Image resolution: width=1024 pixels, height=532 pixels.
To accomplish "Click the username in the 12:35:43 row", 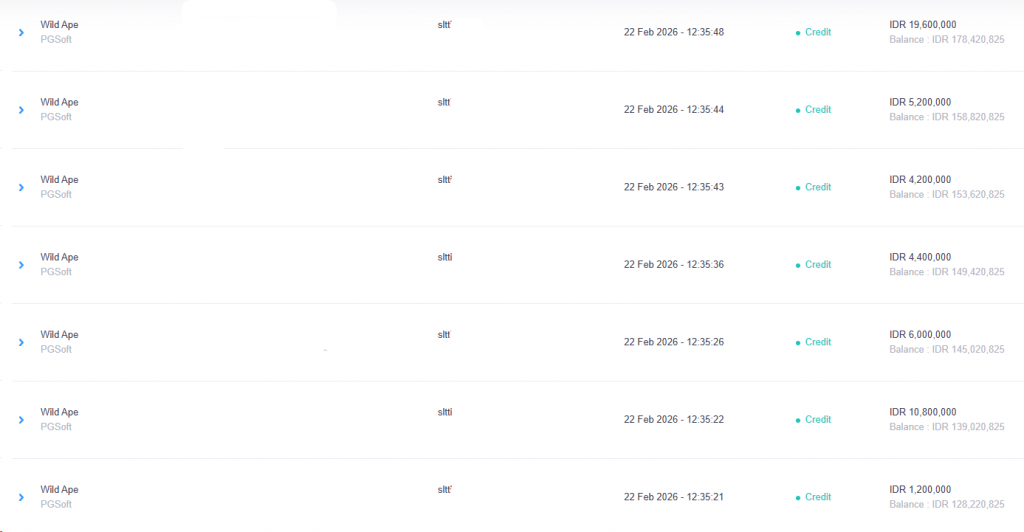I will tap(445, 180).
